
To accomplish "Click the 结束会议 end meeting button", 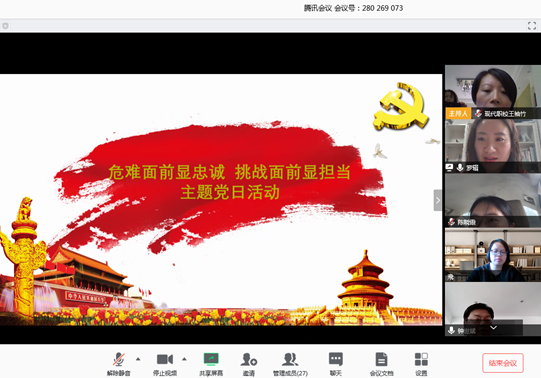I will click(x=503, y=363).
